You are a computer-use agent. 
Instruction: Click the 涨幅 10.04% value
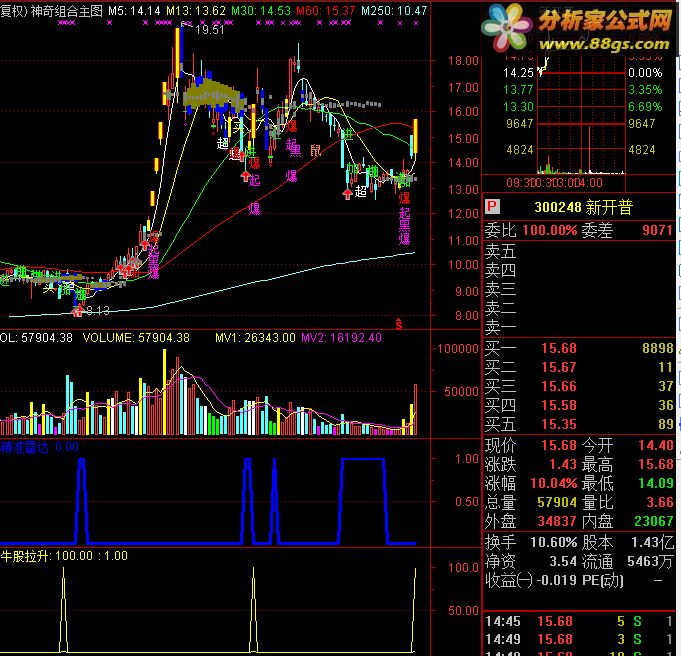pyautogui.click(x=554, y=483)
